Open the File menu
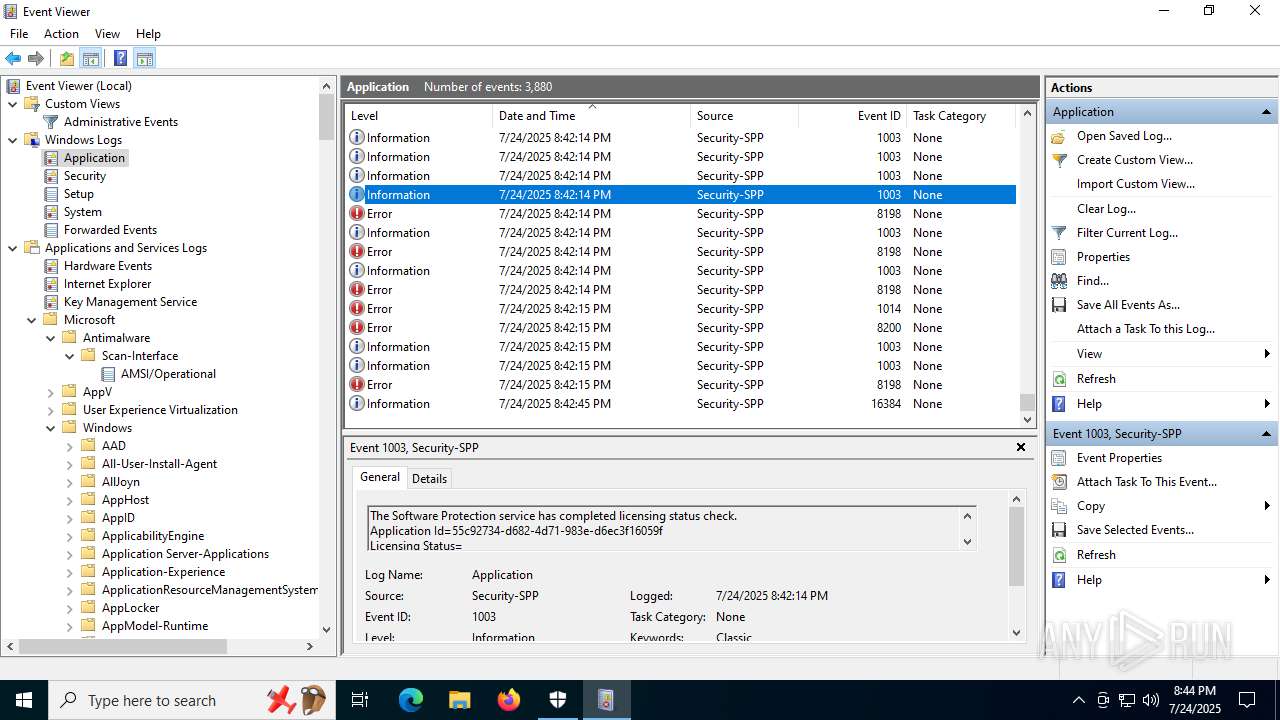 point(19,34)
